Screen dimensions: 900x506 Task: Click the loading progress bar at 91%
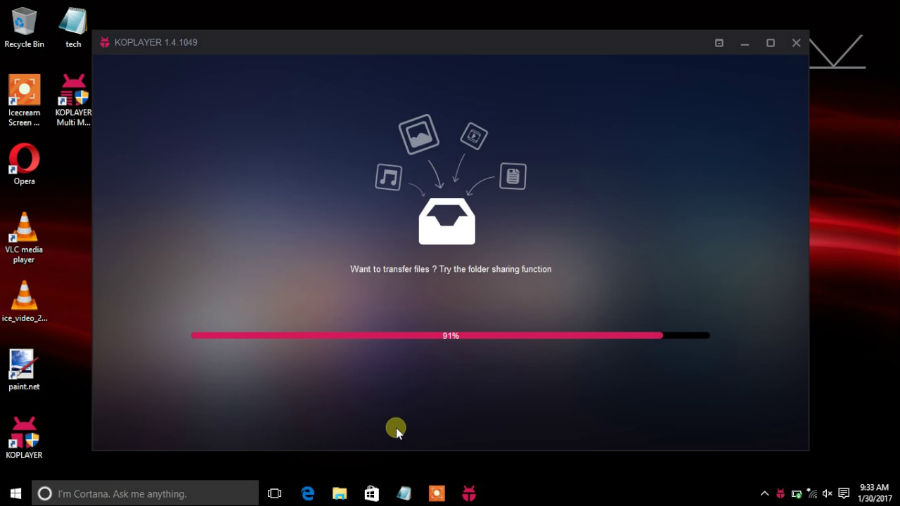point(450,335)
